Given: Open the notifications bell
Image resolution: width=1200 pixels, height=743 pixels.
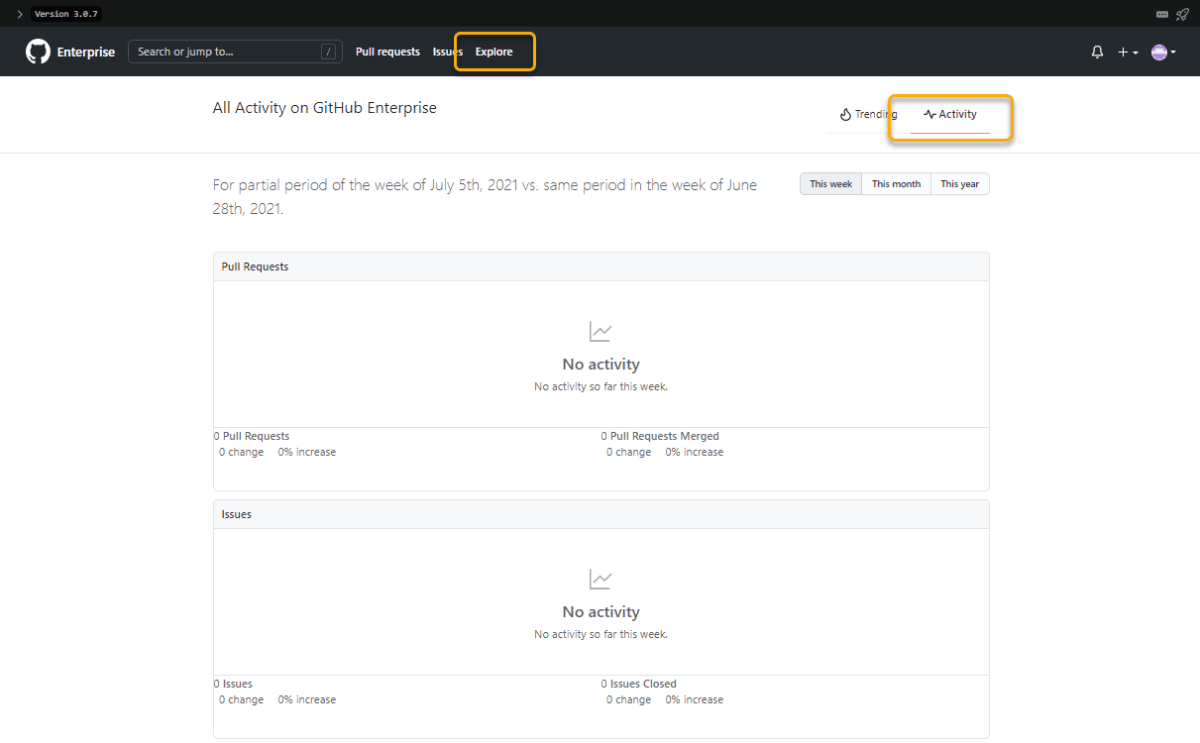Looking at the screenshot, I should pos(1097,52).
